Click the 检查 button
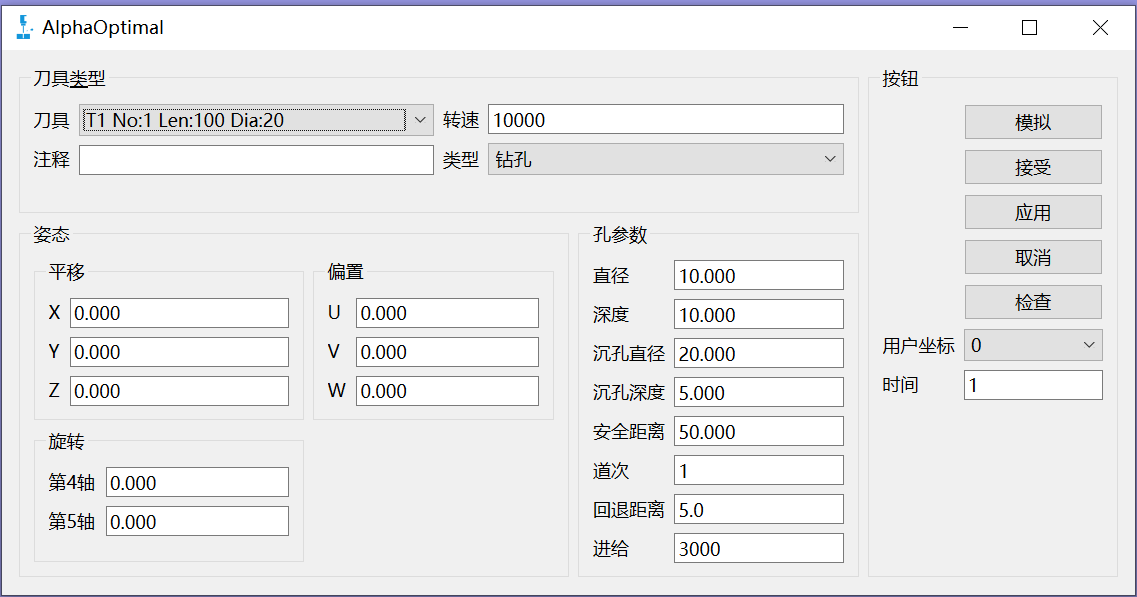The width and height of the screenshot is (1137, 597). coord(1033,302)
